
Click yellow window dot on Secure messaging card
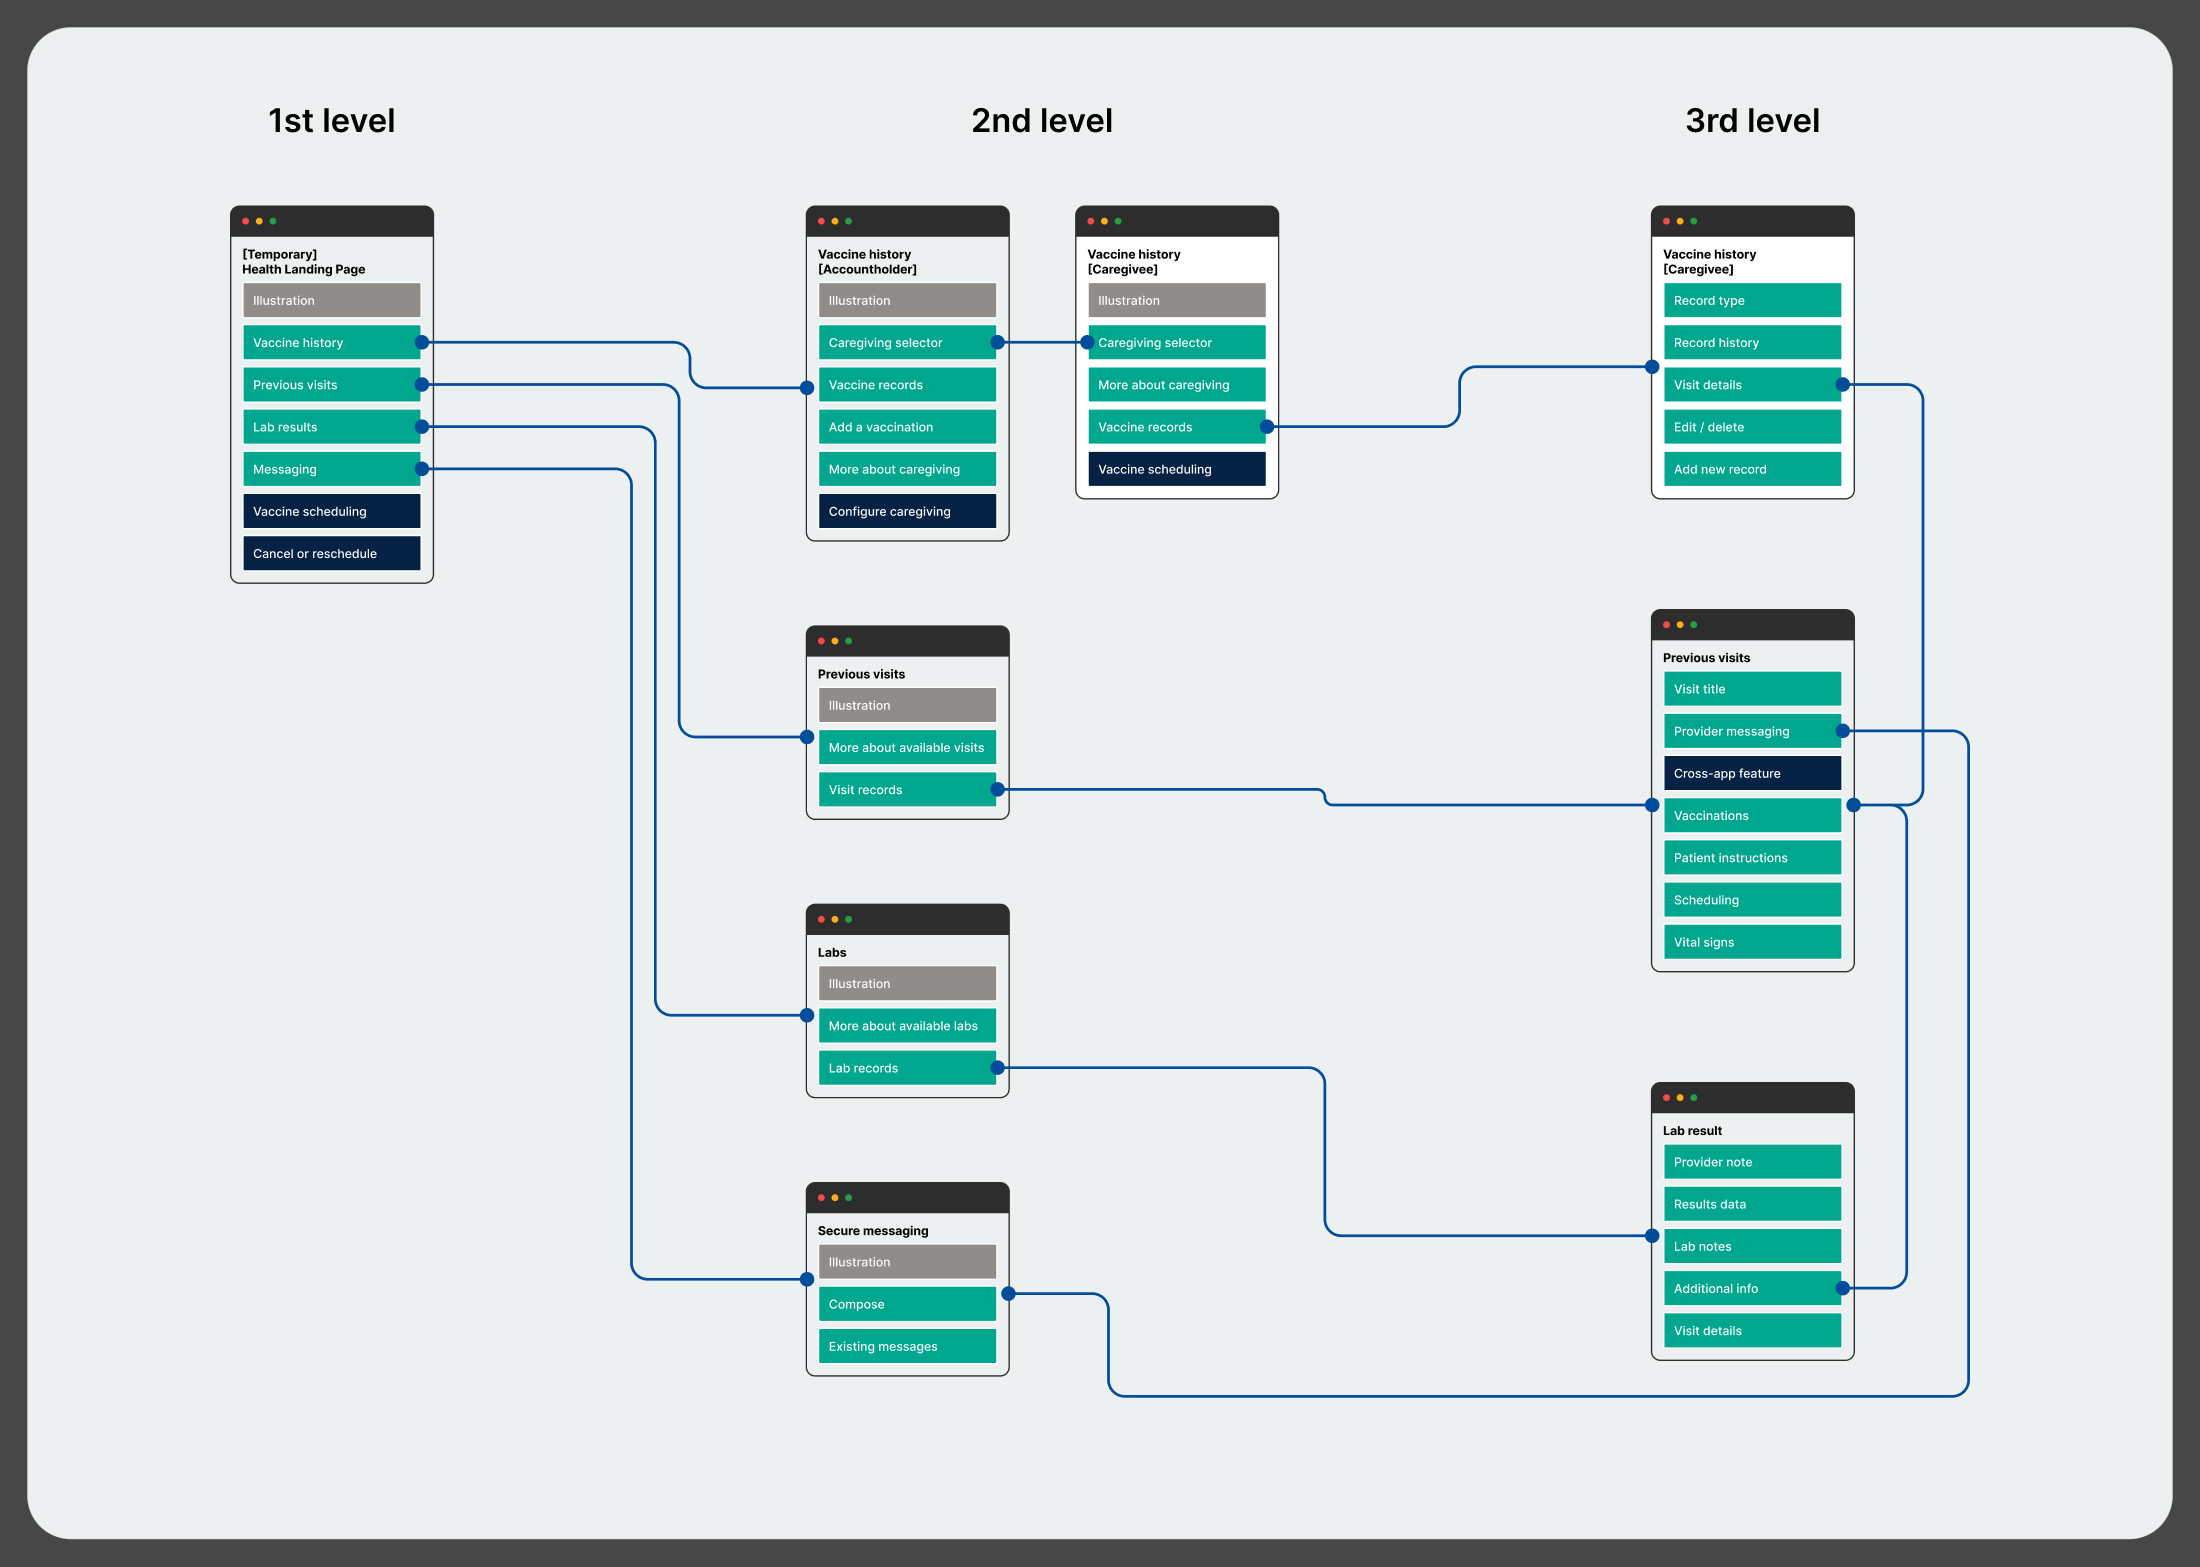pos(835,1198)
